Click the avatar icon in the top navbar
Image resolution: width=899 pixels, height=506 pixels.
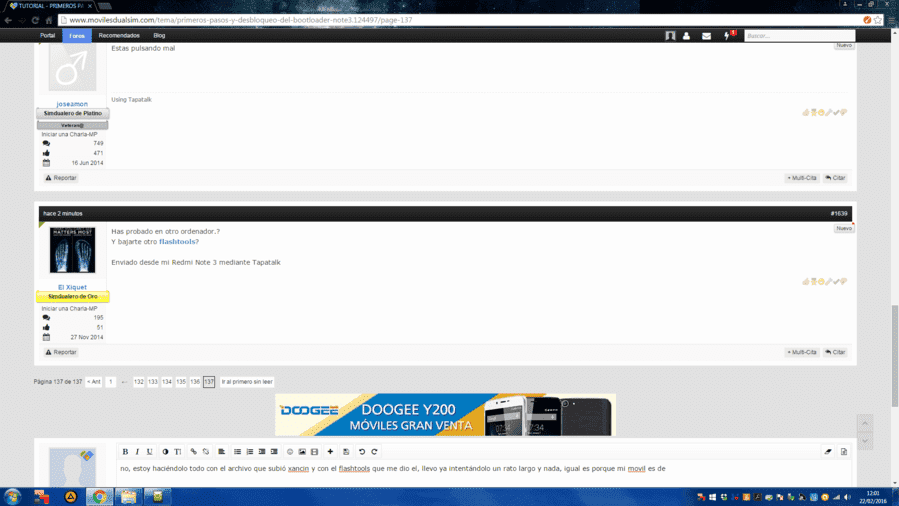tap(670, 36)
